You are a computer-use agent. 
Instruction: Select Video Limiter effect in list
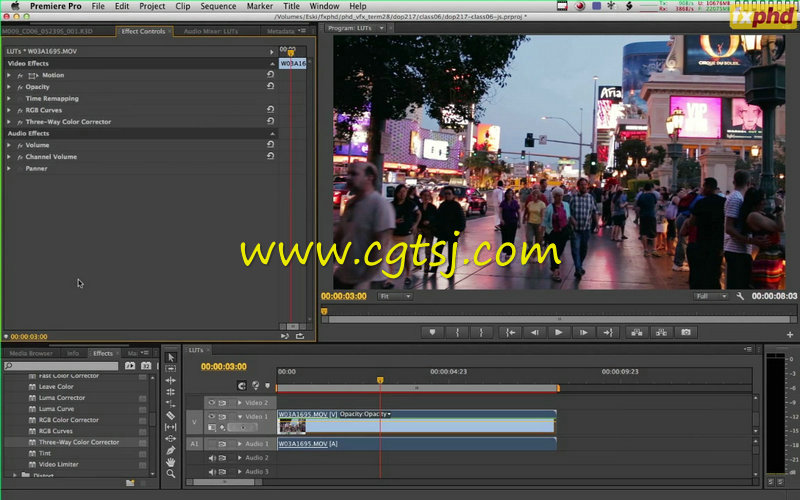pyautogui.click(x=59, y=464)
